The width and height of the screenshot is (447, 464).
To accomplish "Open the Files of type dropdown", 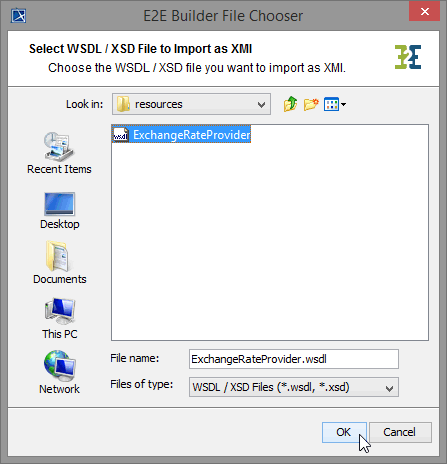I will pyautogui.click(x=294, y=387).
